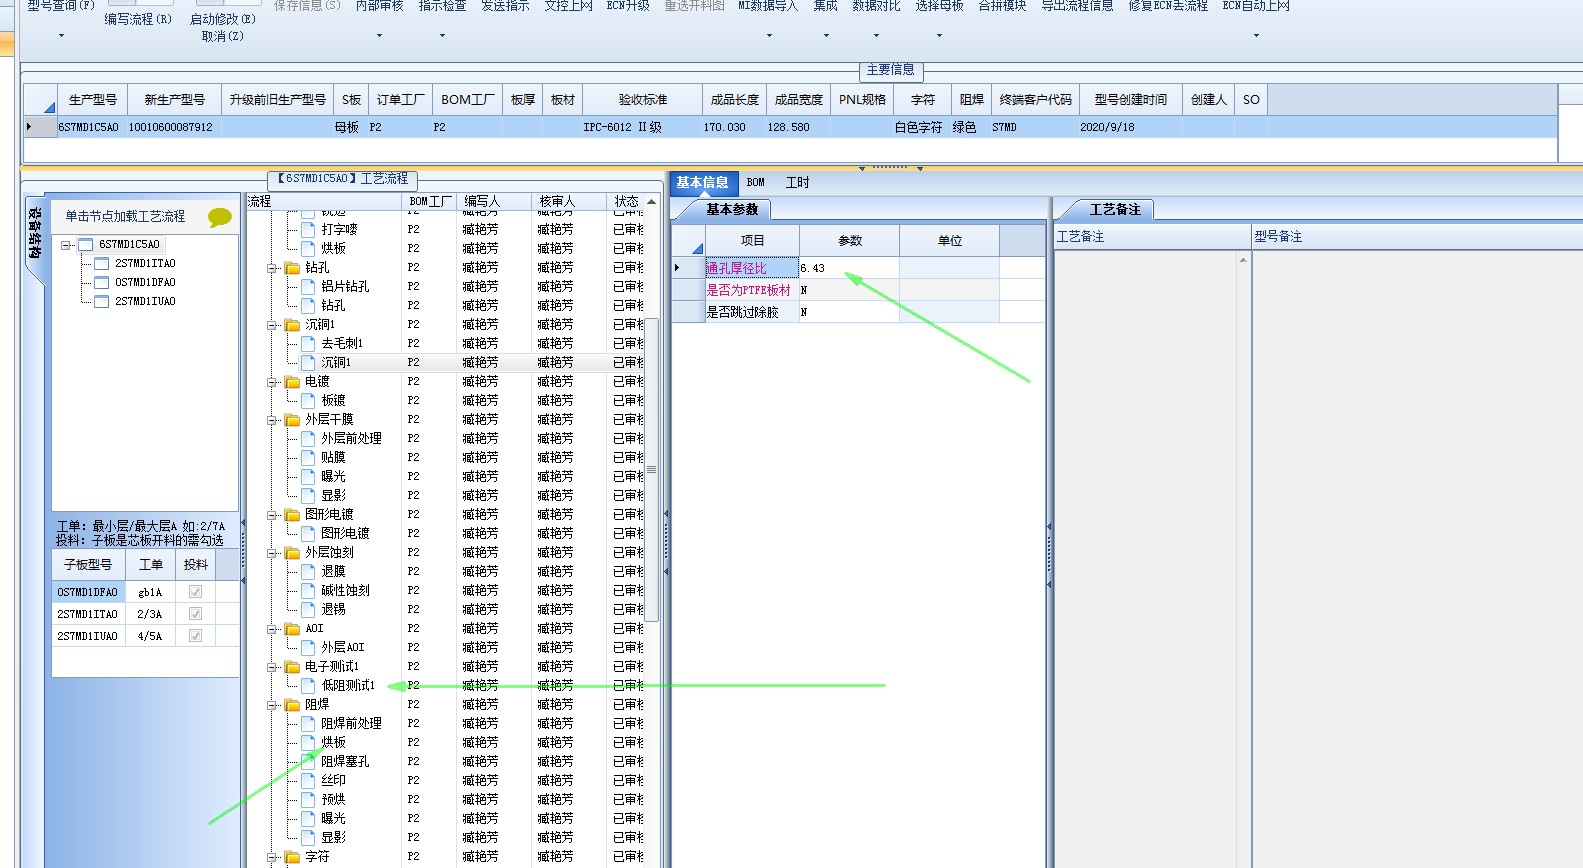Switch to the BOM tab
Viewport: 1583px width, 868px height.
[x=755, y=183]
